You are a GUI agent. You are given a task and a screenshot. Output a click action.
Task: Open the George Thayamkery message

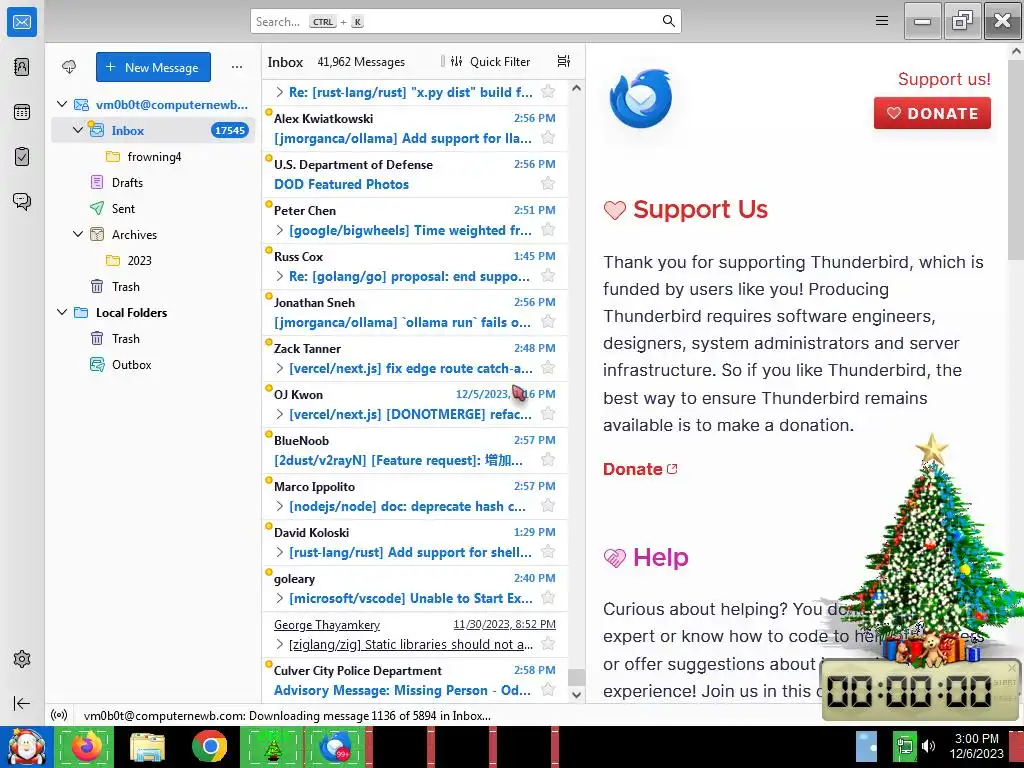tap(415, 634)
